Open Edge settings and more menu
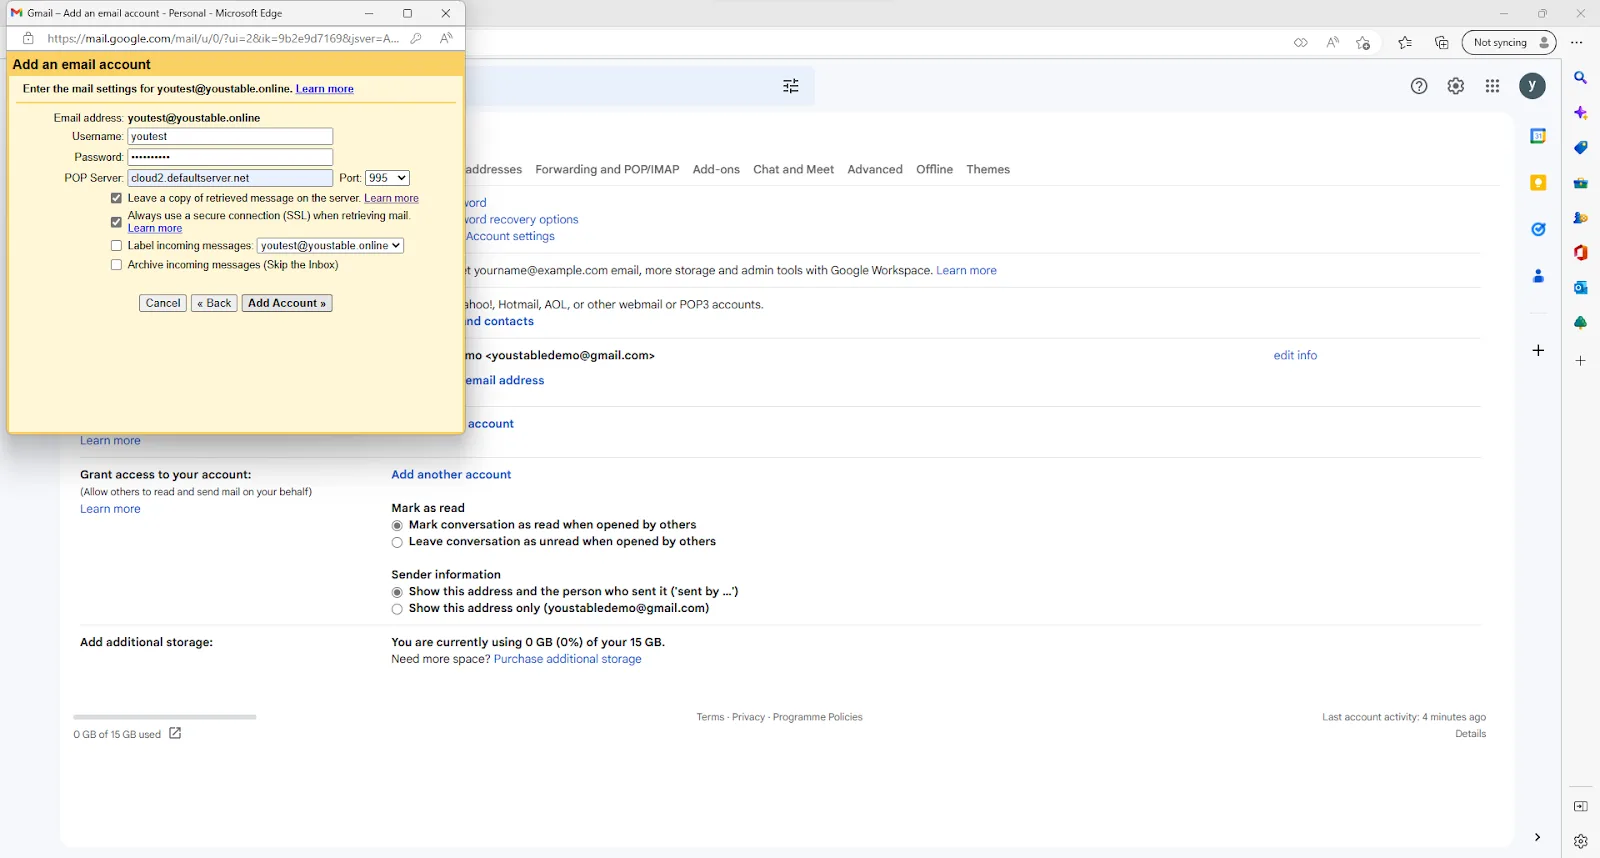The height and width of the screenshot is (858, 1600). [x=1577, y=42]
